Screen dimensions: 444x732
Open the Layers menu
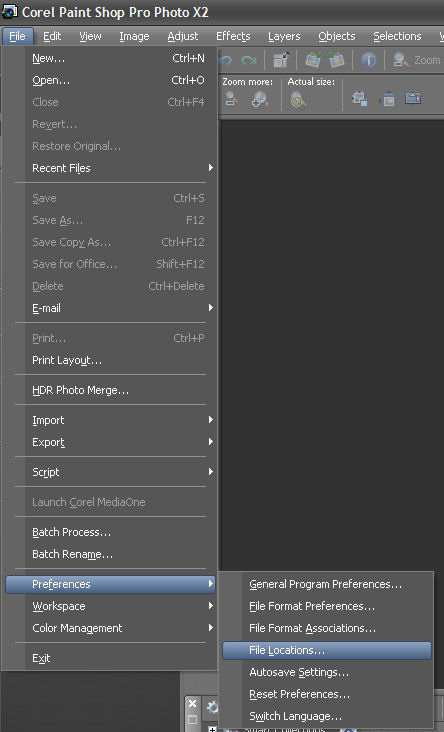[284, 36]
